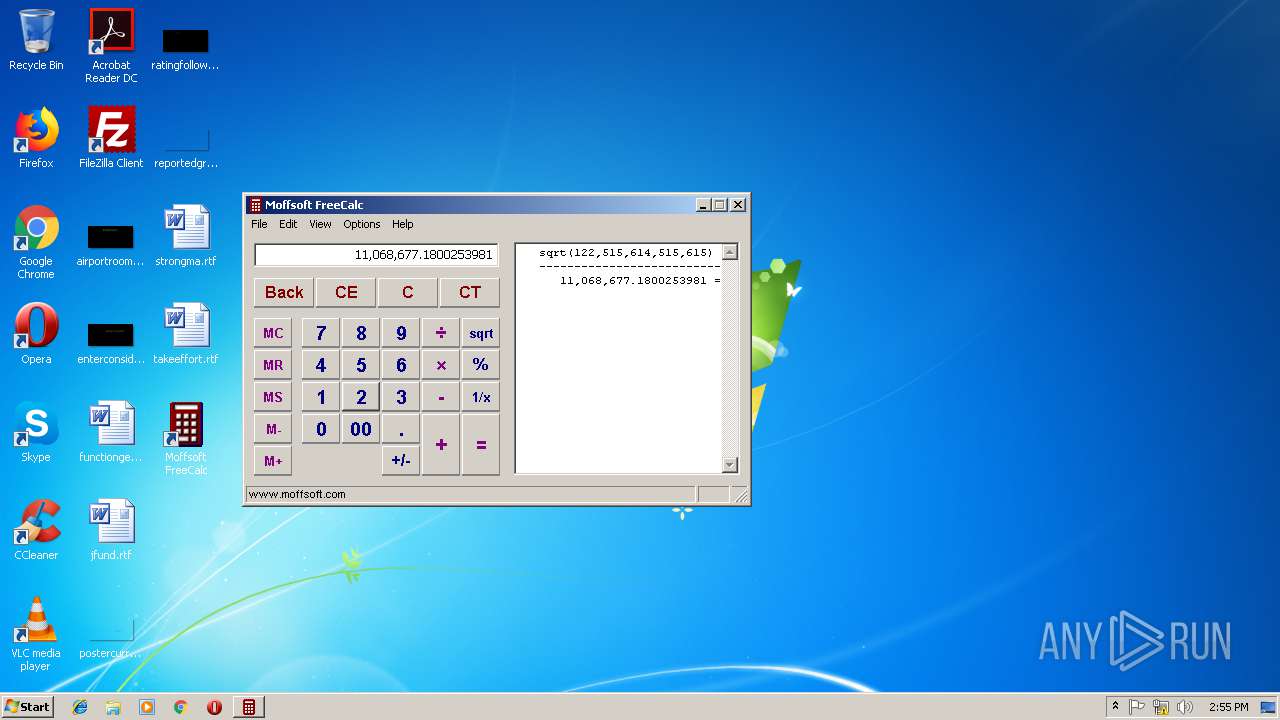The image size is (1280, 720).
Task: Select the airportroom... desktop file
Action: point(111,242)
